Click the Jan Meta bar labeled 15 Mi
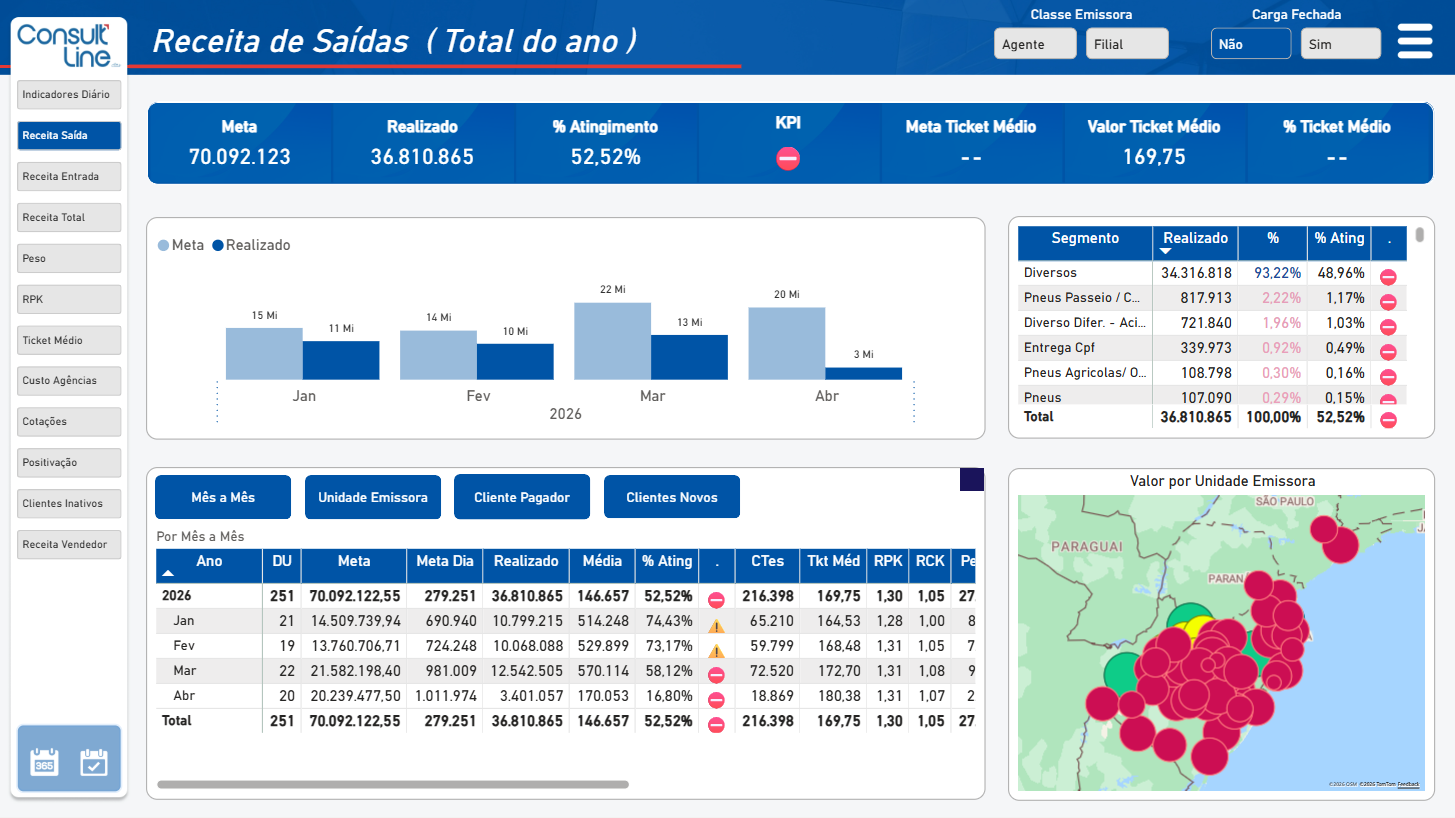 (x=264, y=354)
